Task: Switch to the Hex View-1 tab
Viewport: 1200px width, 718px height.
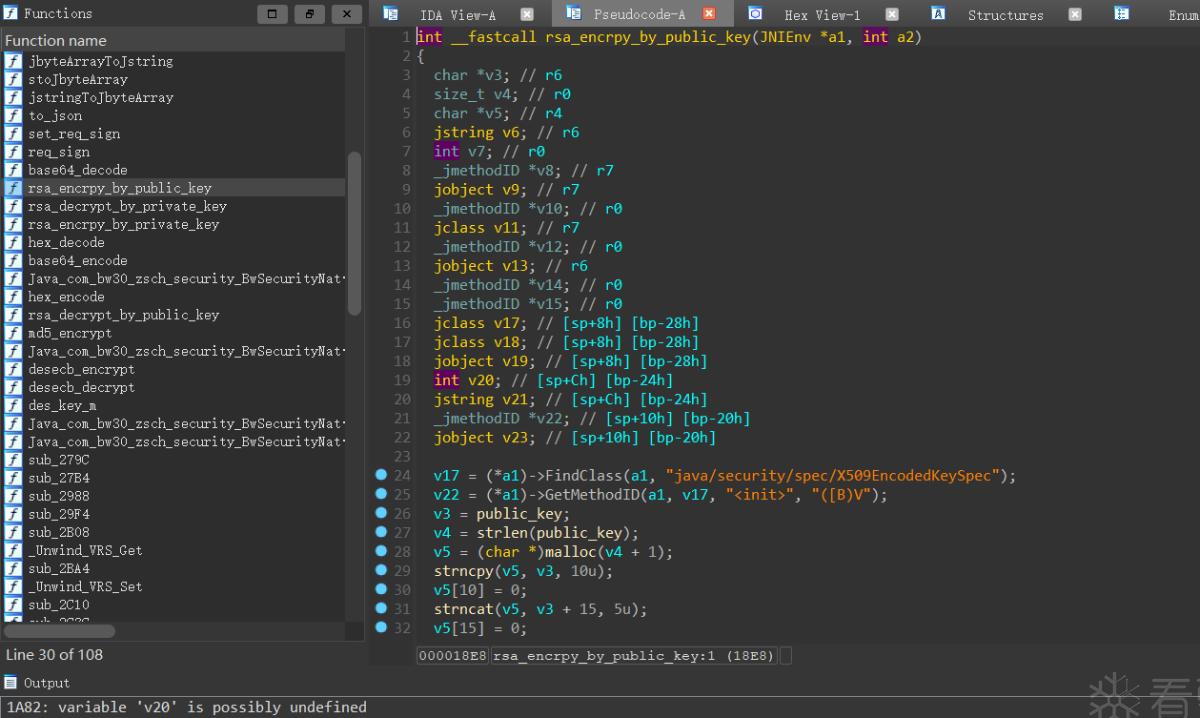Action: tap(822, 14)
